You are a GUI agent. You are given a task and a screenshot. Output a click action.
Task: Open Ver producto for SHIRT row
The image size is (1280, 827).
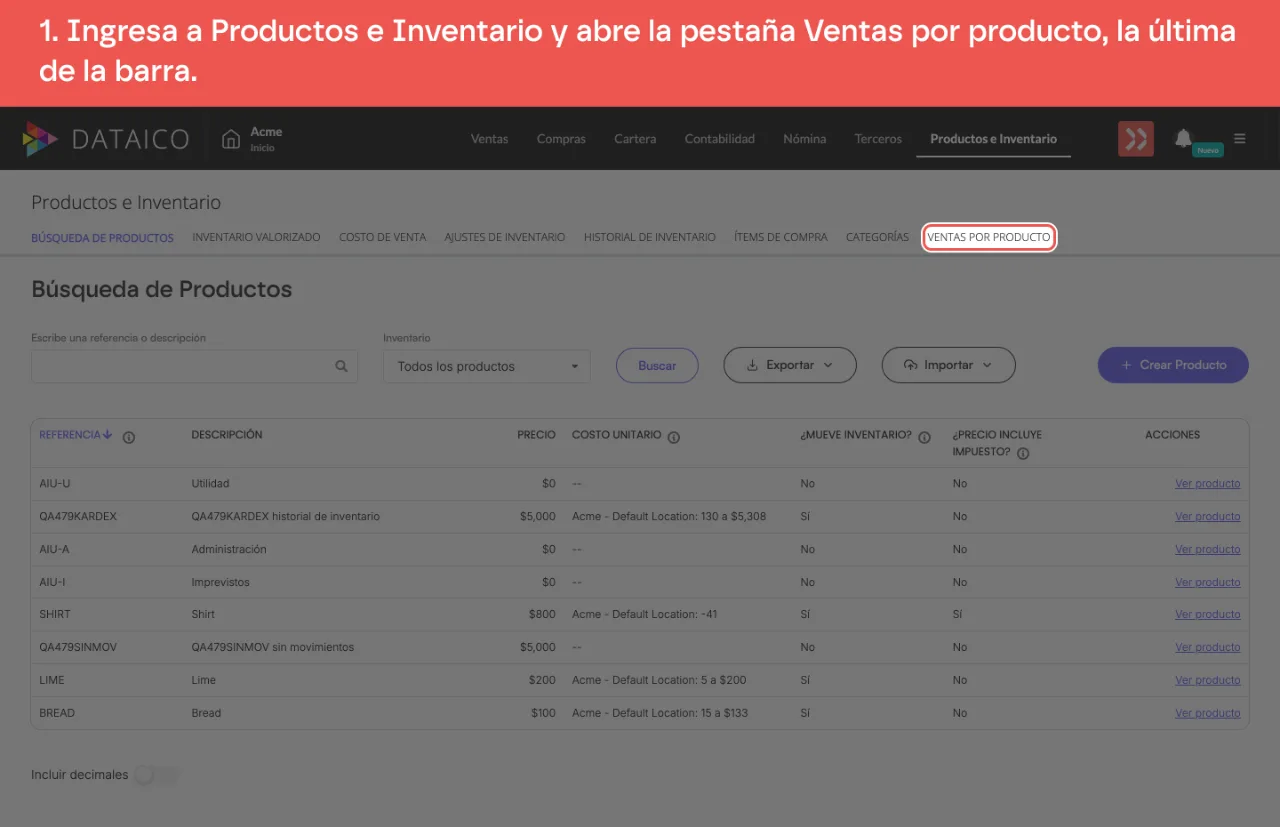coord(1207,615)
